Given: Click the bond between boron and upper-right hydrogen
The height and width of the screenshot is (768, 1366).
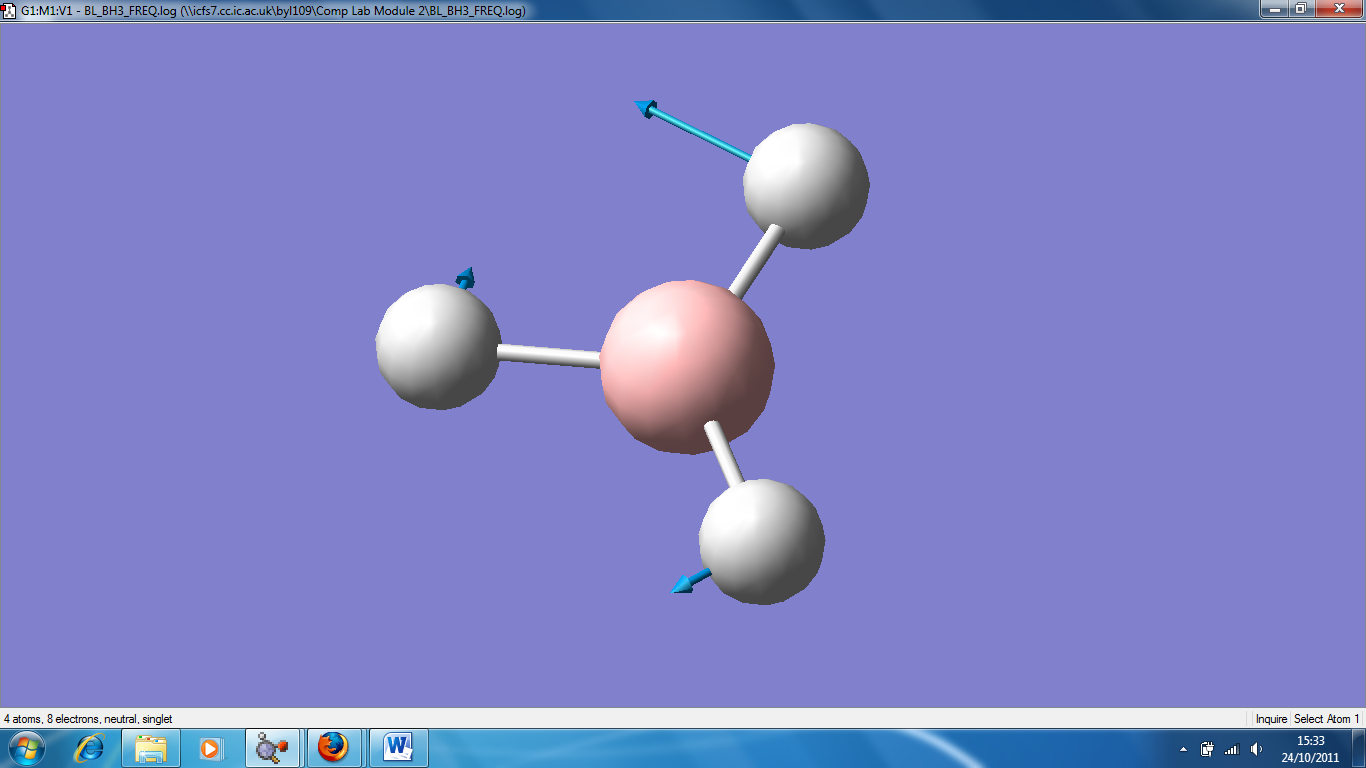Looking at the screenshot, I should pyautogui.click(x=756, y=261).
